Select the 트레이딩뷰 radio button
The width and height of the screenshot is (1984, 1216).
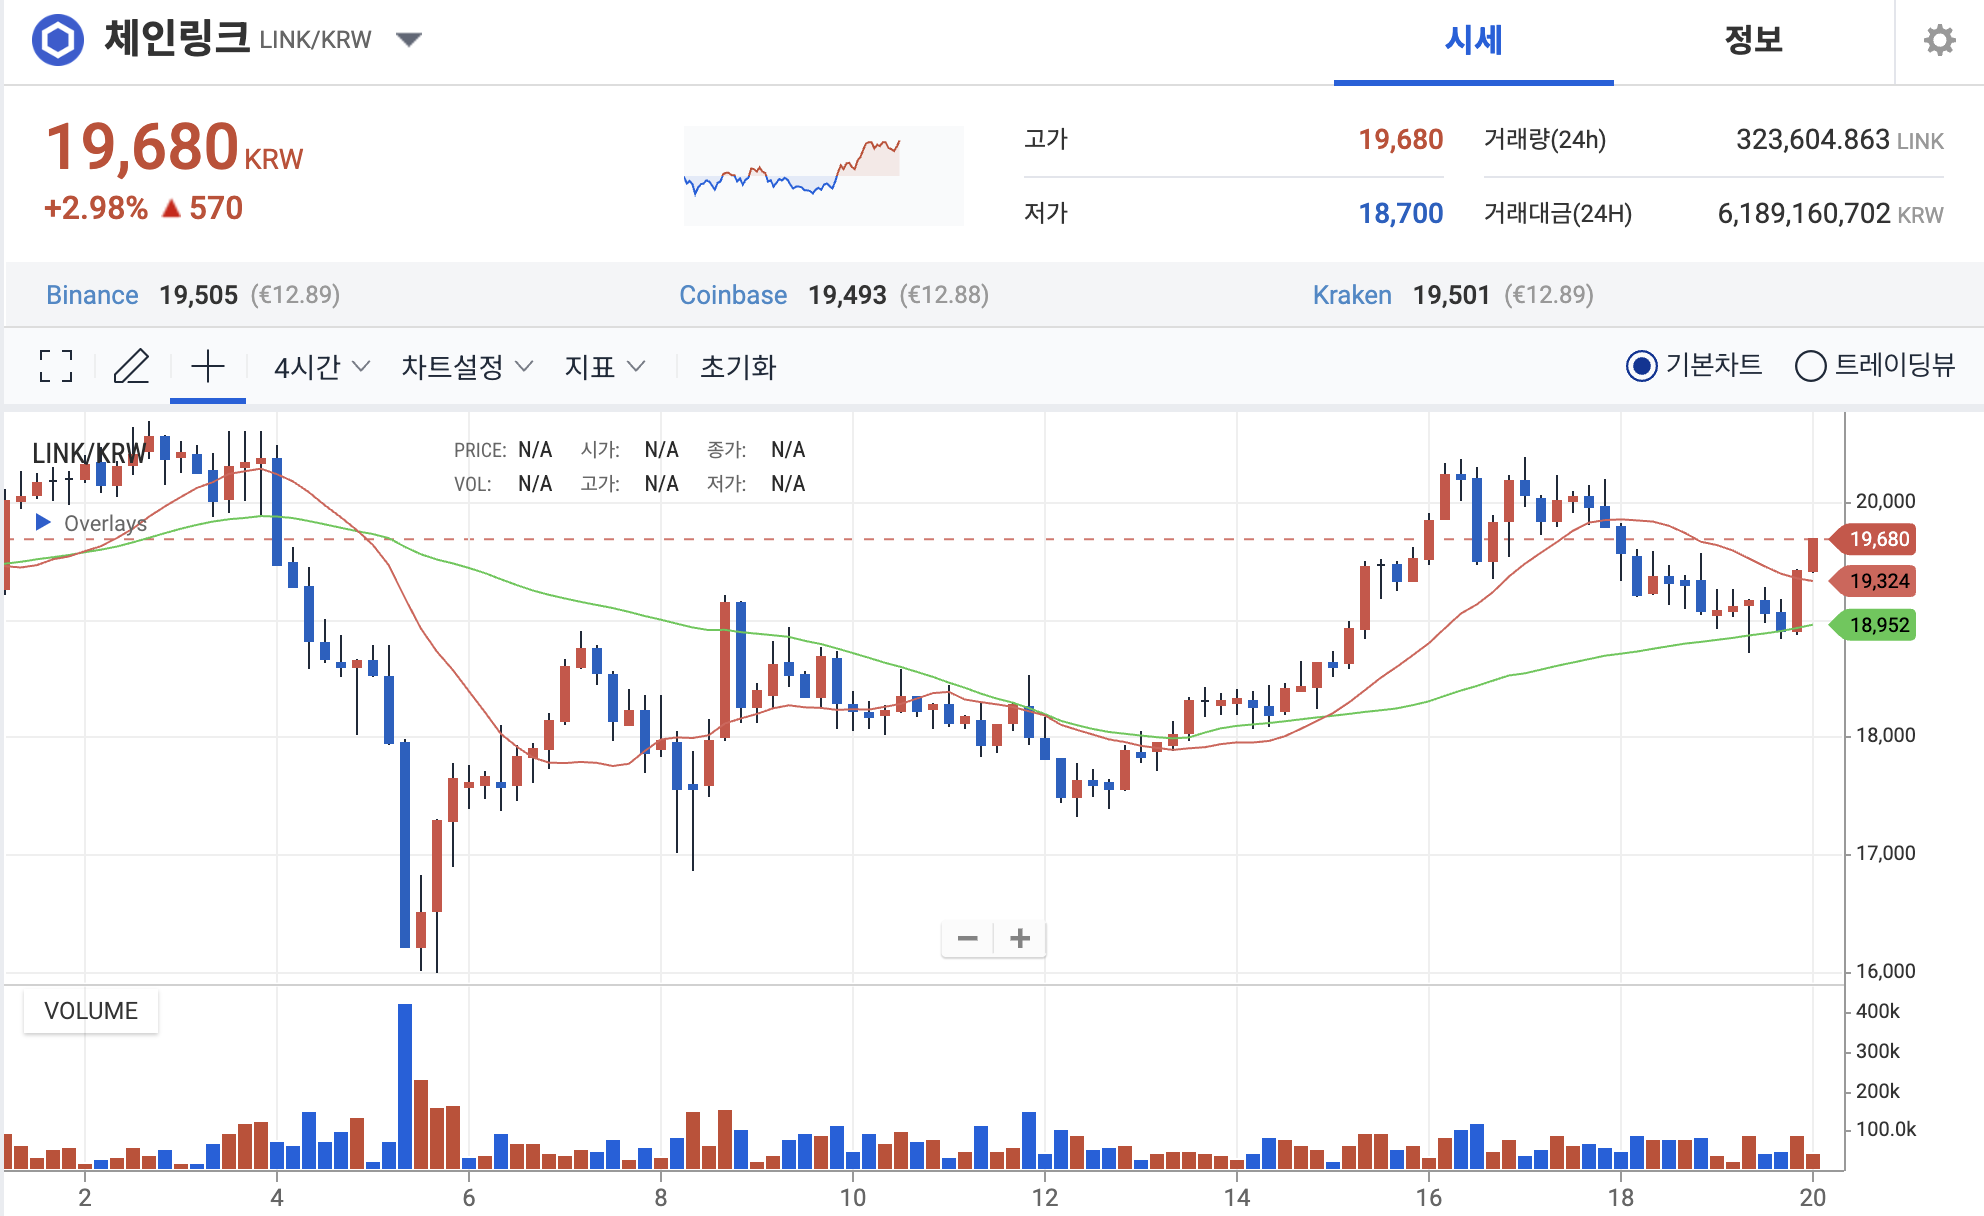1810,366
